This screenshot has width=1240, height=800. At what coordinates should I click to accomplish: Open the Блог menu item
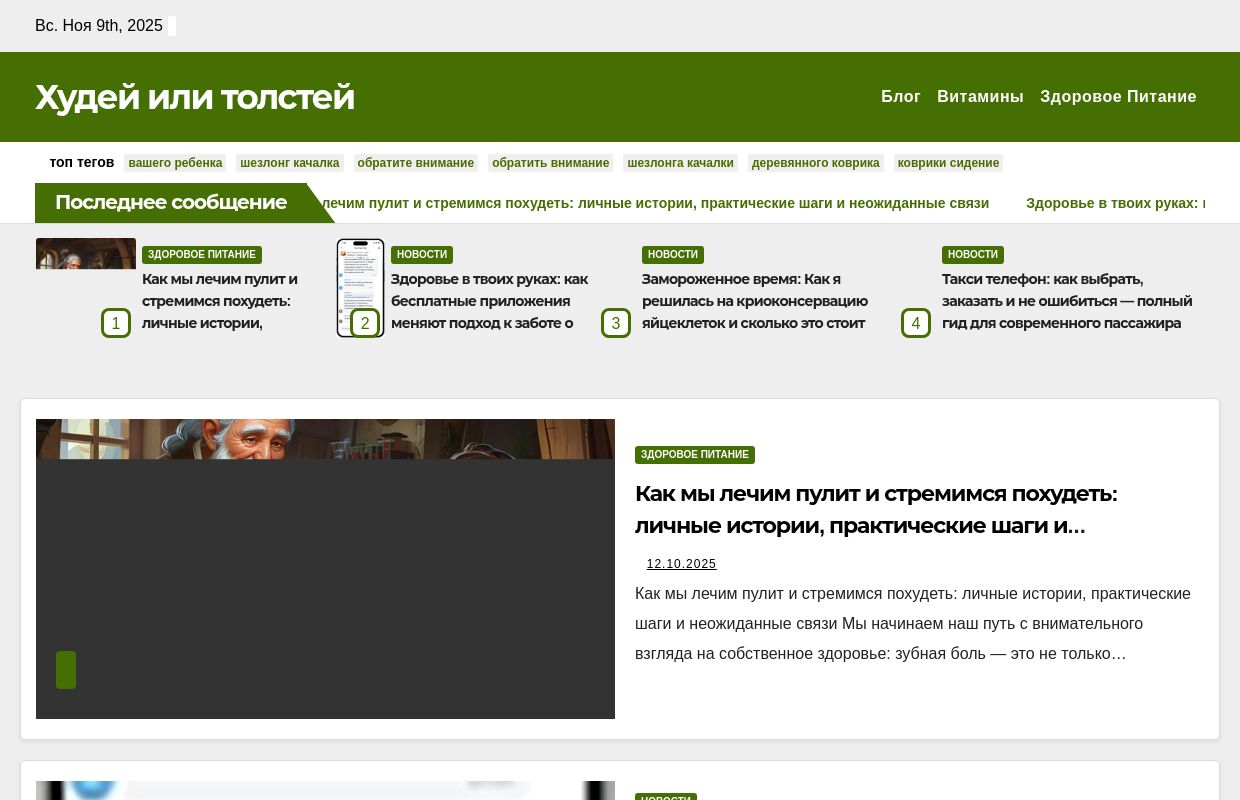coord(901,96)
